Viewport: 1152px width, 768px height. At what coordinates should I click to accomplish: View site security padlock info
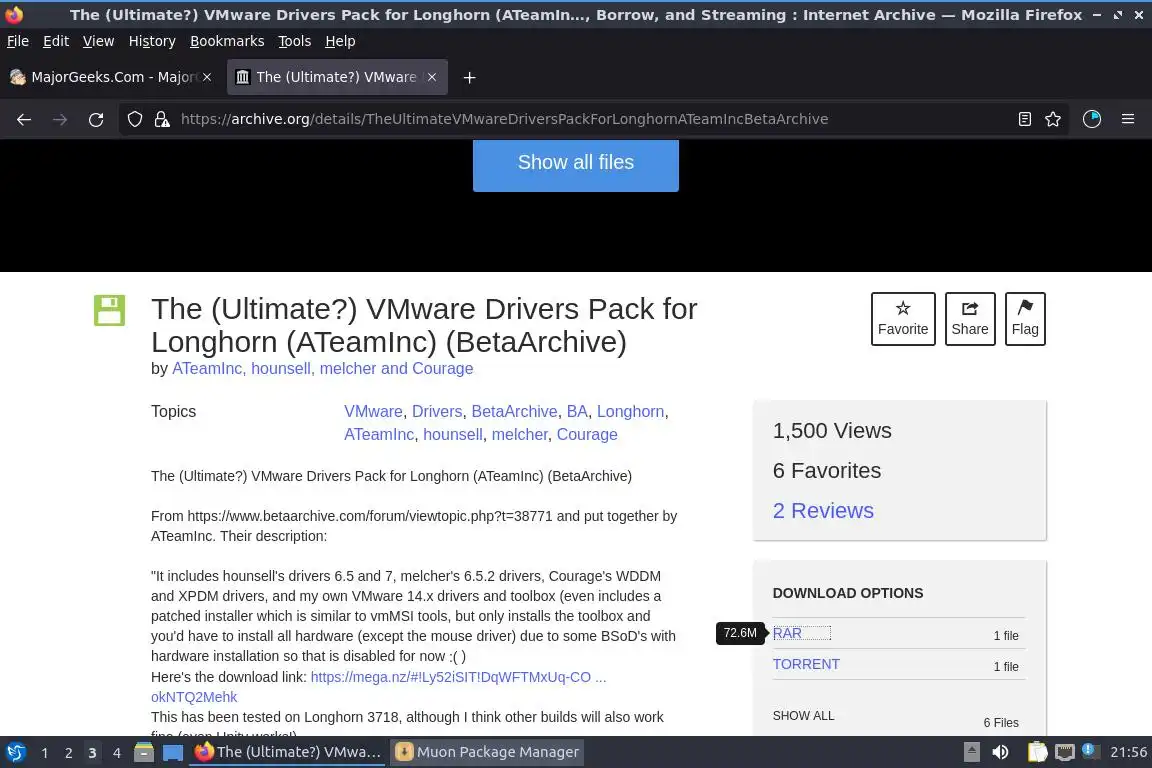162,119
